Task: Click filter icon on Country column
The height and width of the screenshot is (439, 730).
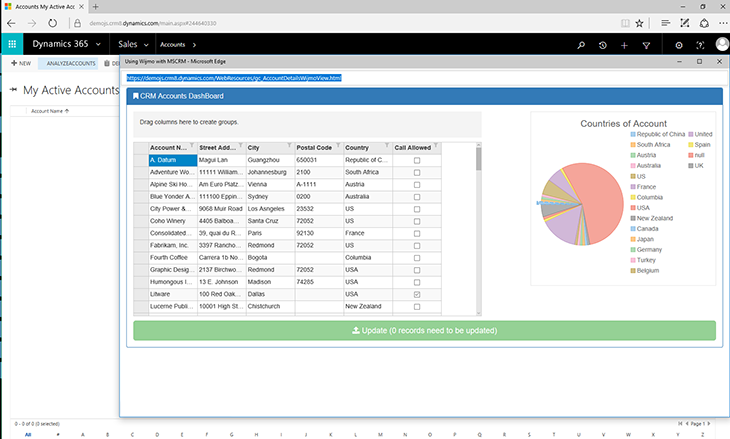Action: click(x=387, y=145)
